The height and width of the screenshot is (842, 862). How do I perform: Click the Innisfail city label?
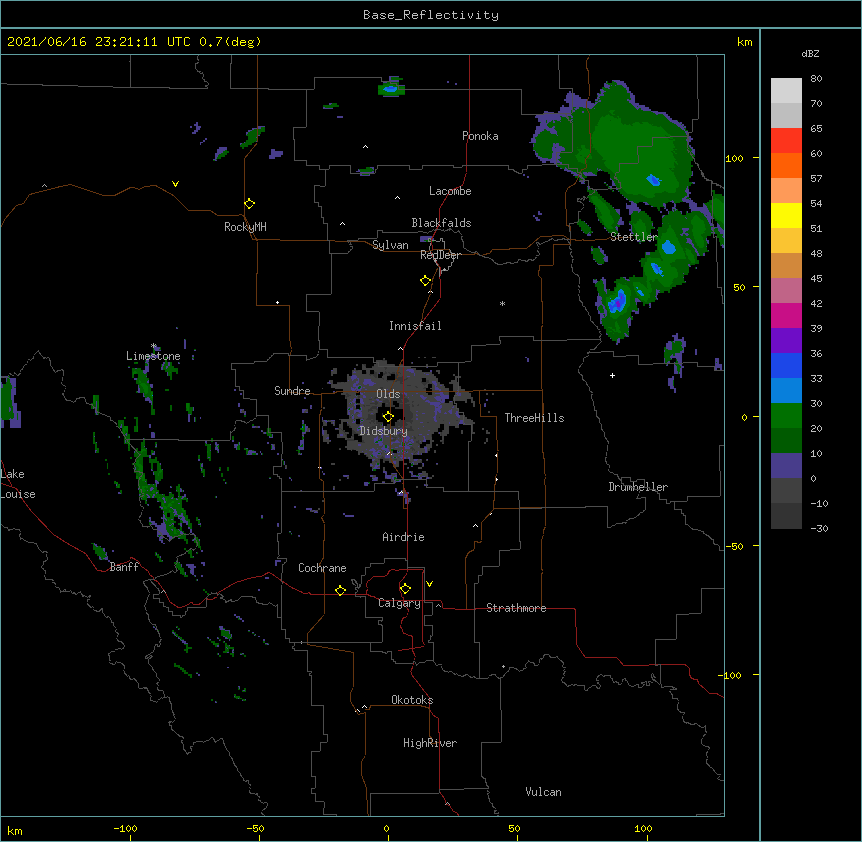tap(415, 326)
